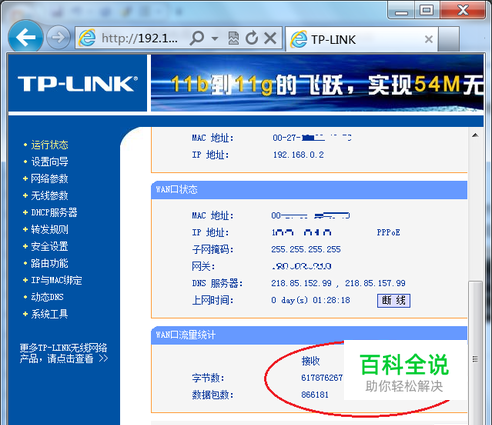The width and height of the screenshot is (492, 425).
Task: Click the TP-LINK logo
Action: click(x=78, y=83)
